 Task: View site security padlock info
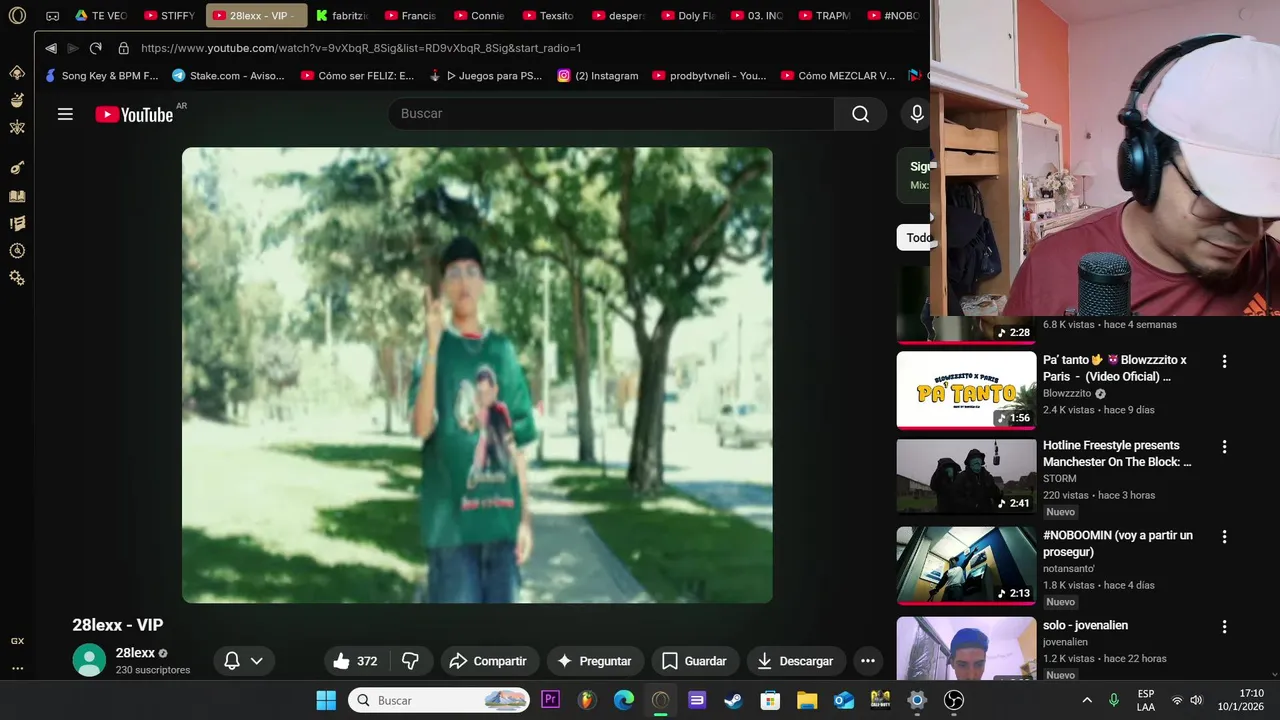(124, 48)
